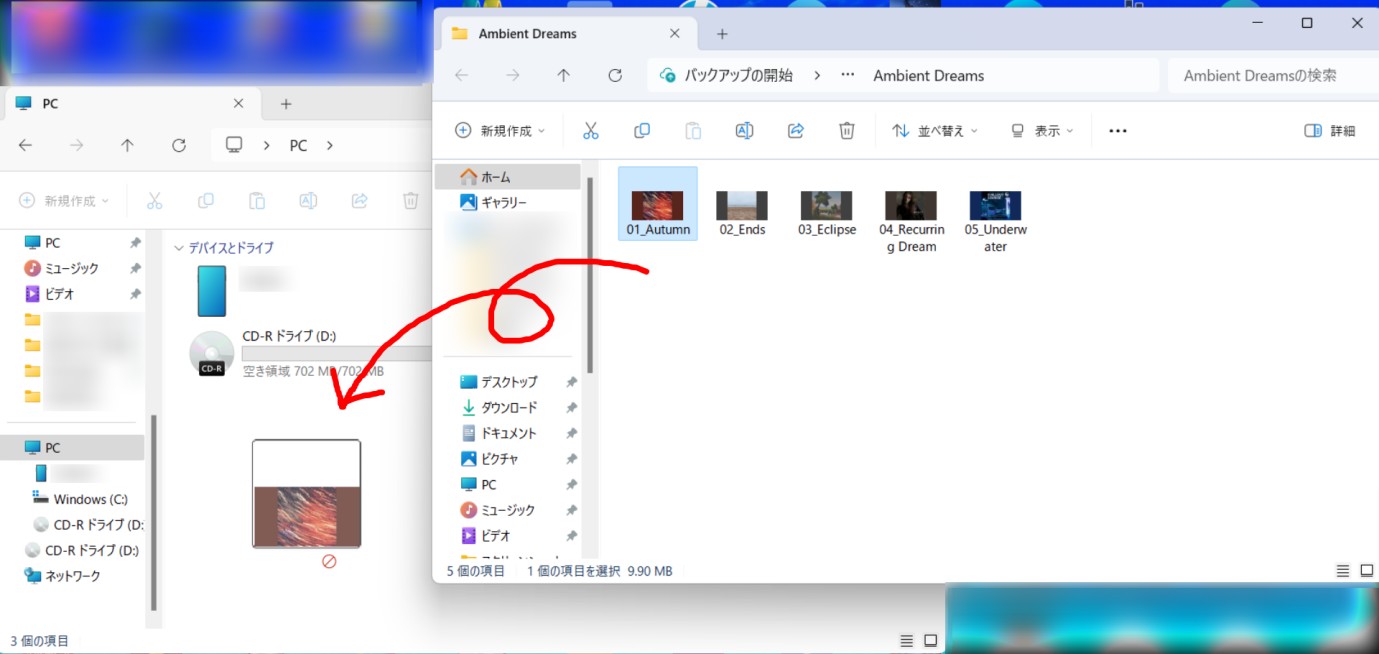Click the Rename icon in Ambient Dreams toolbar
This screenshot has width=1379, height=654.
point(744,131)
